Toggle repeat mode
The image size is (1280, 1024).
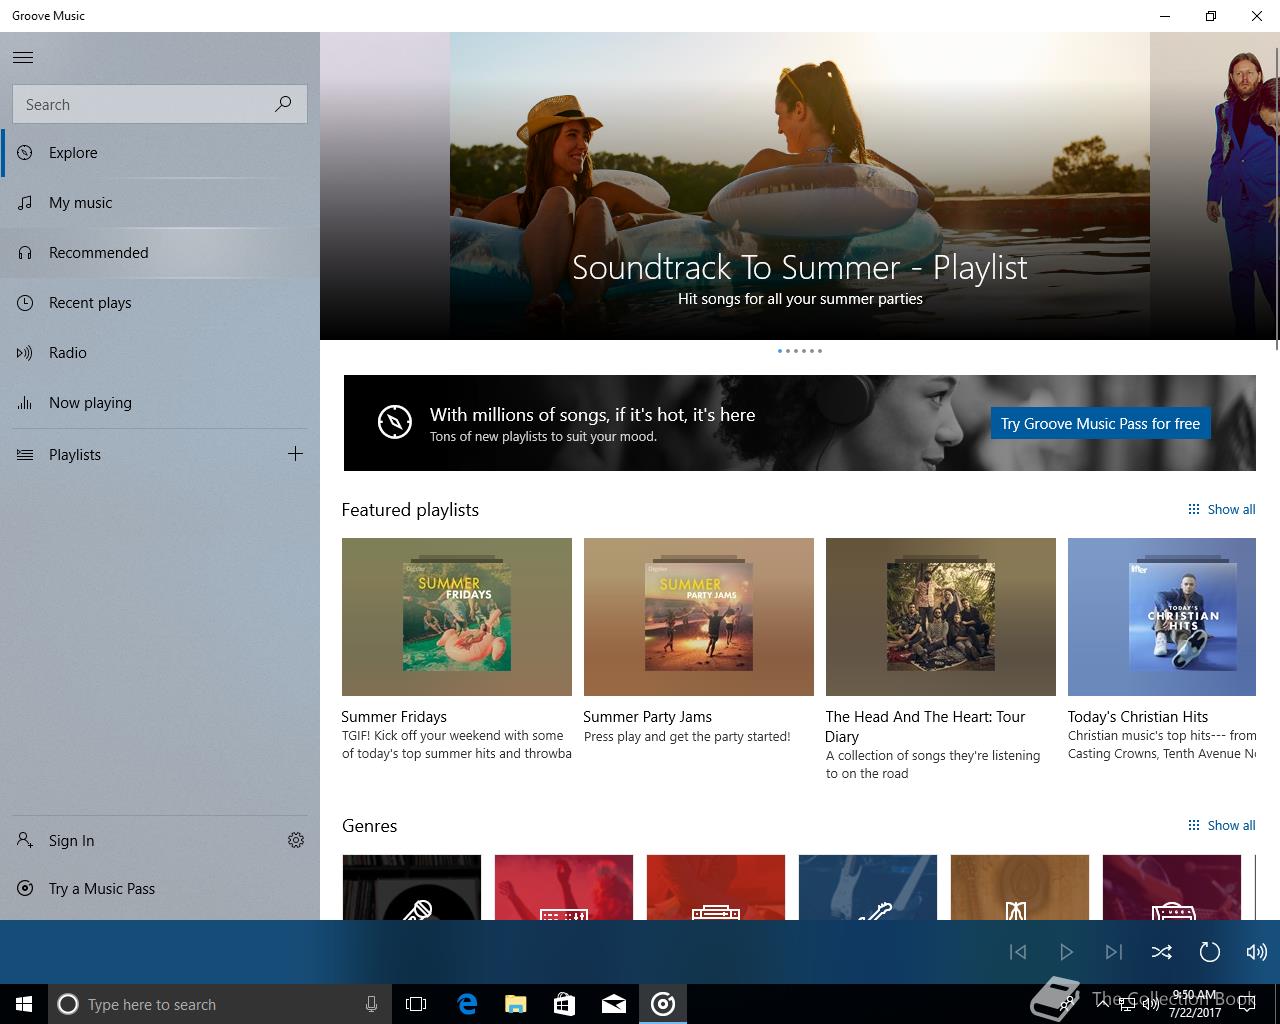click(x=1209, y=952)
